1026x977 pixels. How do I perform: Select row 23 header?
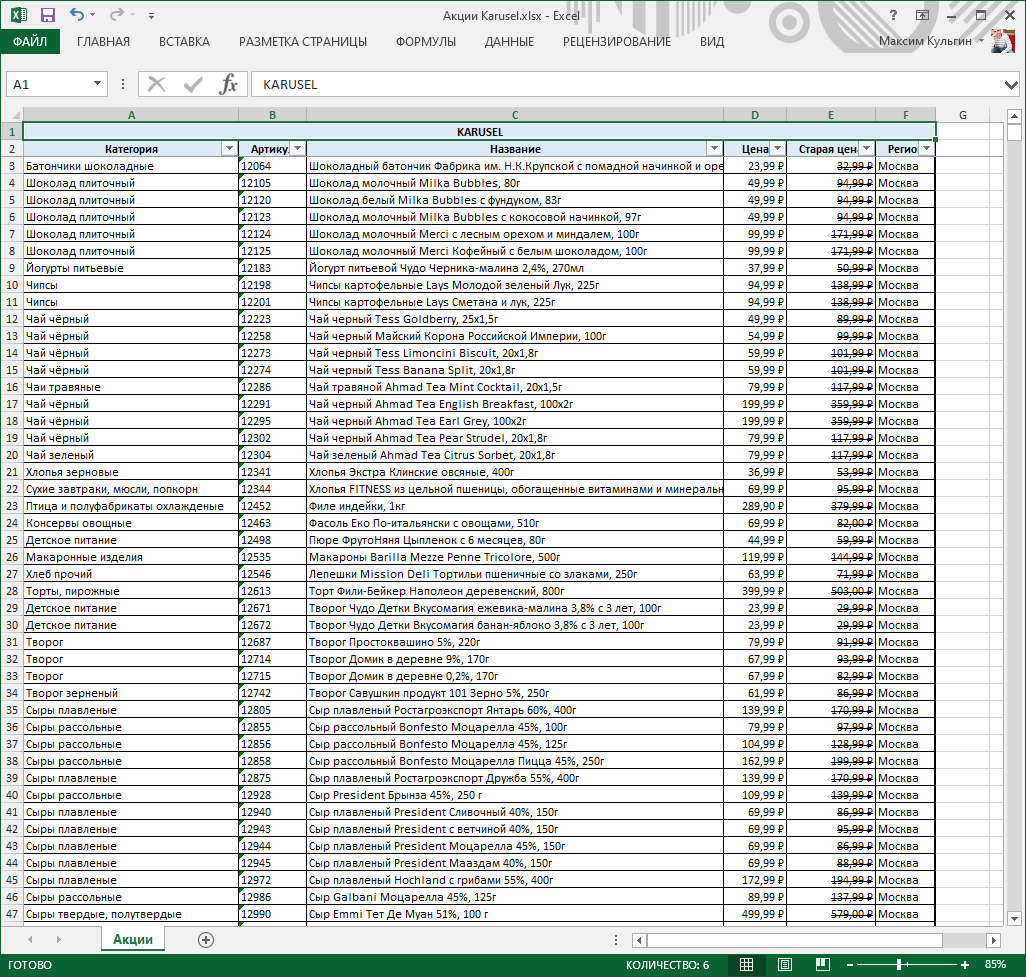[x=12, y=506]
